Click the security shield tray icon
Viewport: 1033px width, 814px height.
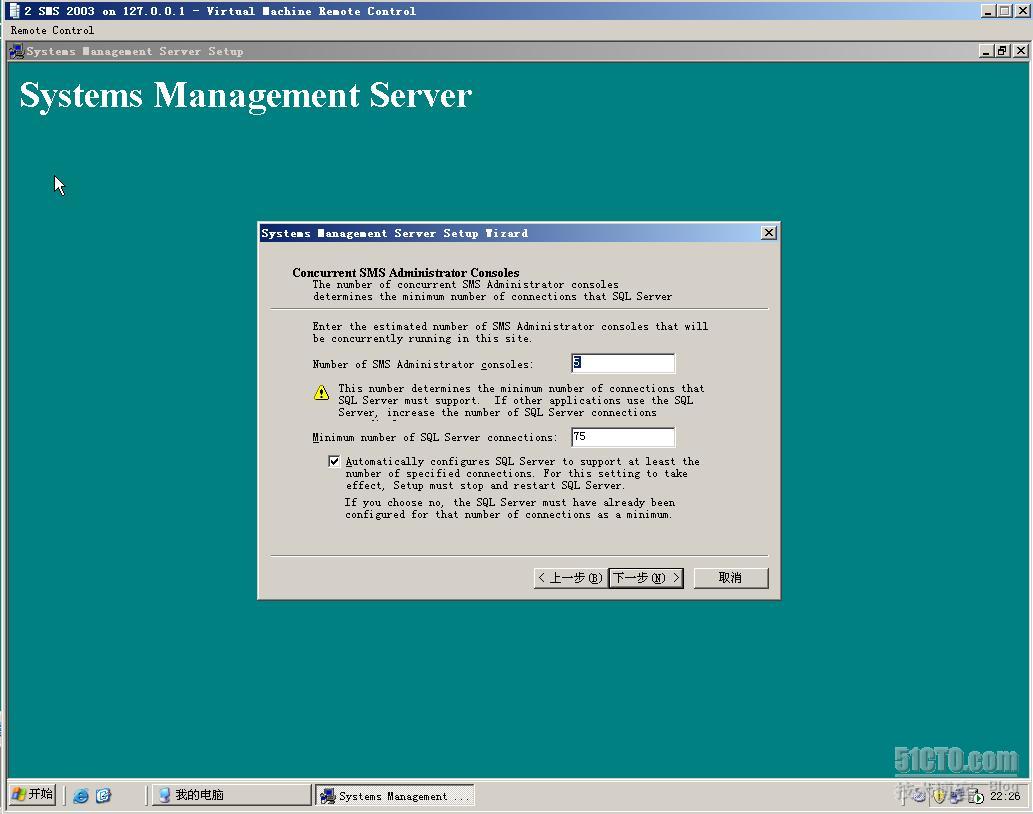click(939, 796)
